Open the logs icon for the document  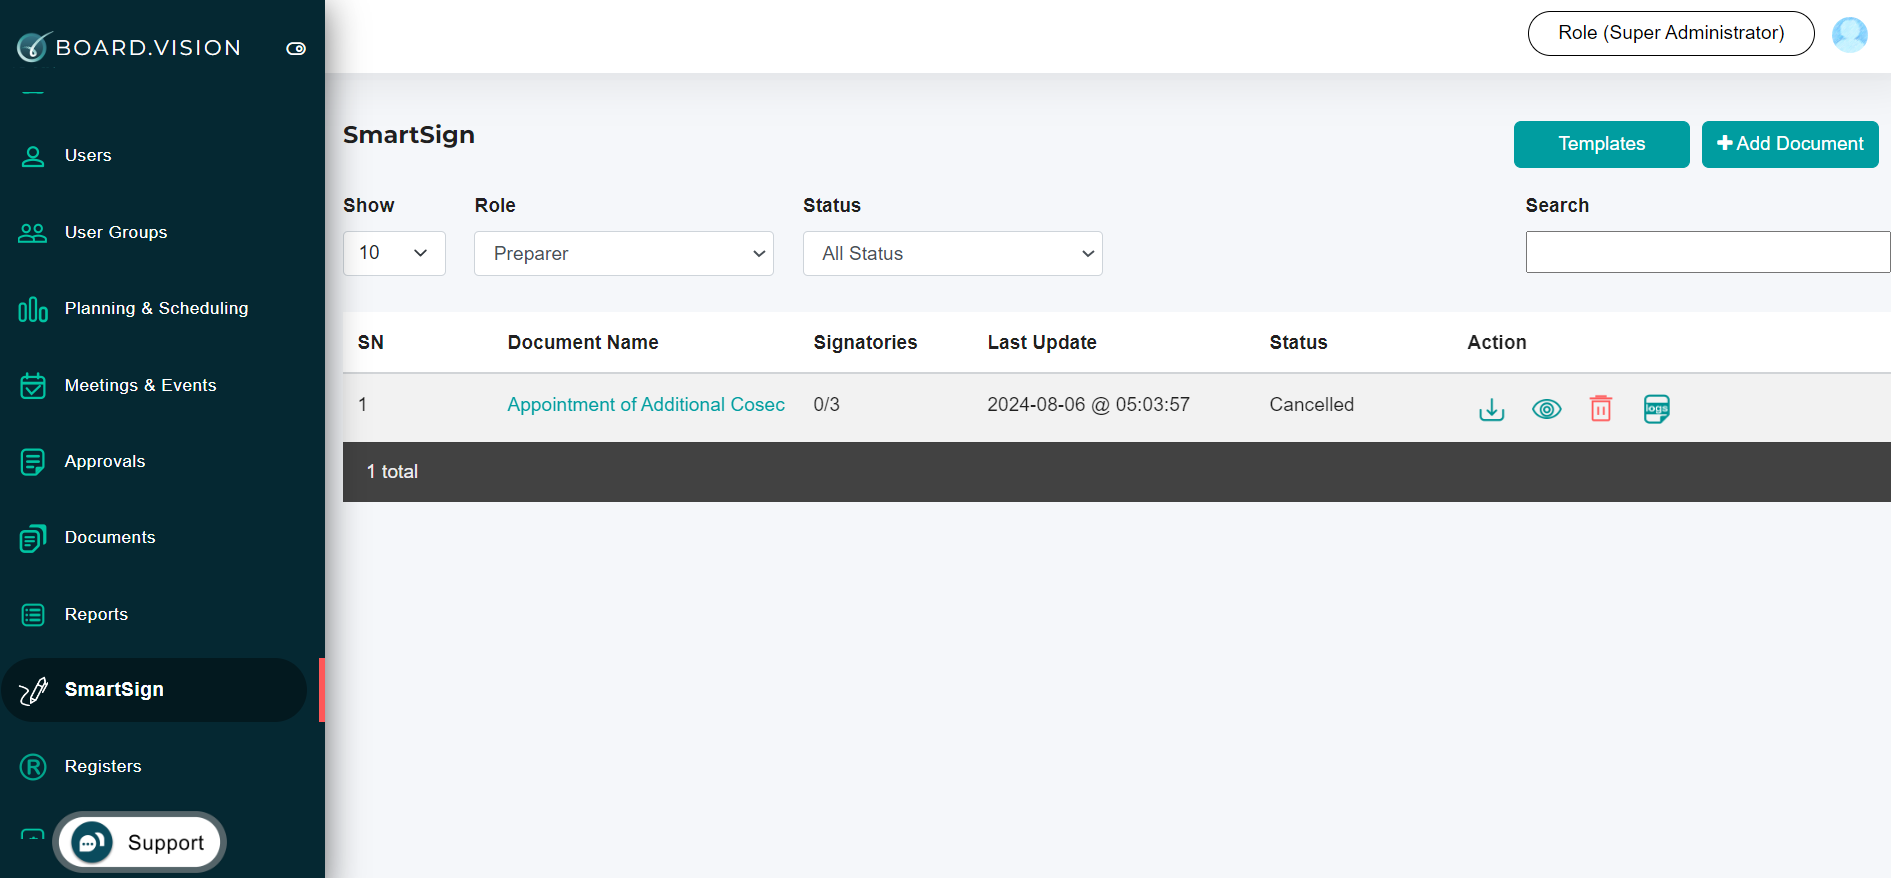1657,408
